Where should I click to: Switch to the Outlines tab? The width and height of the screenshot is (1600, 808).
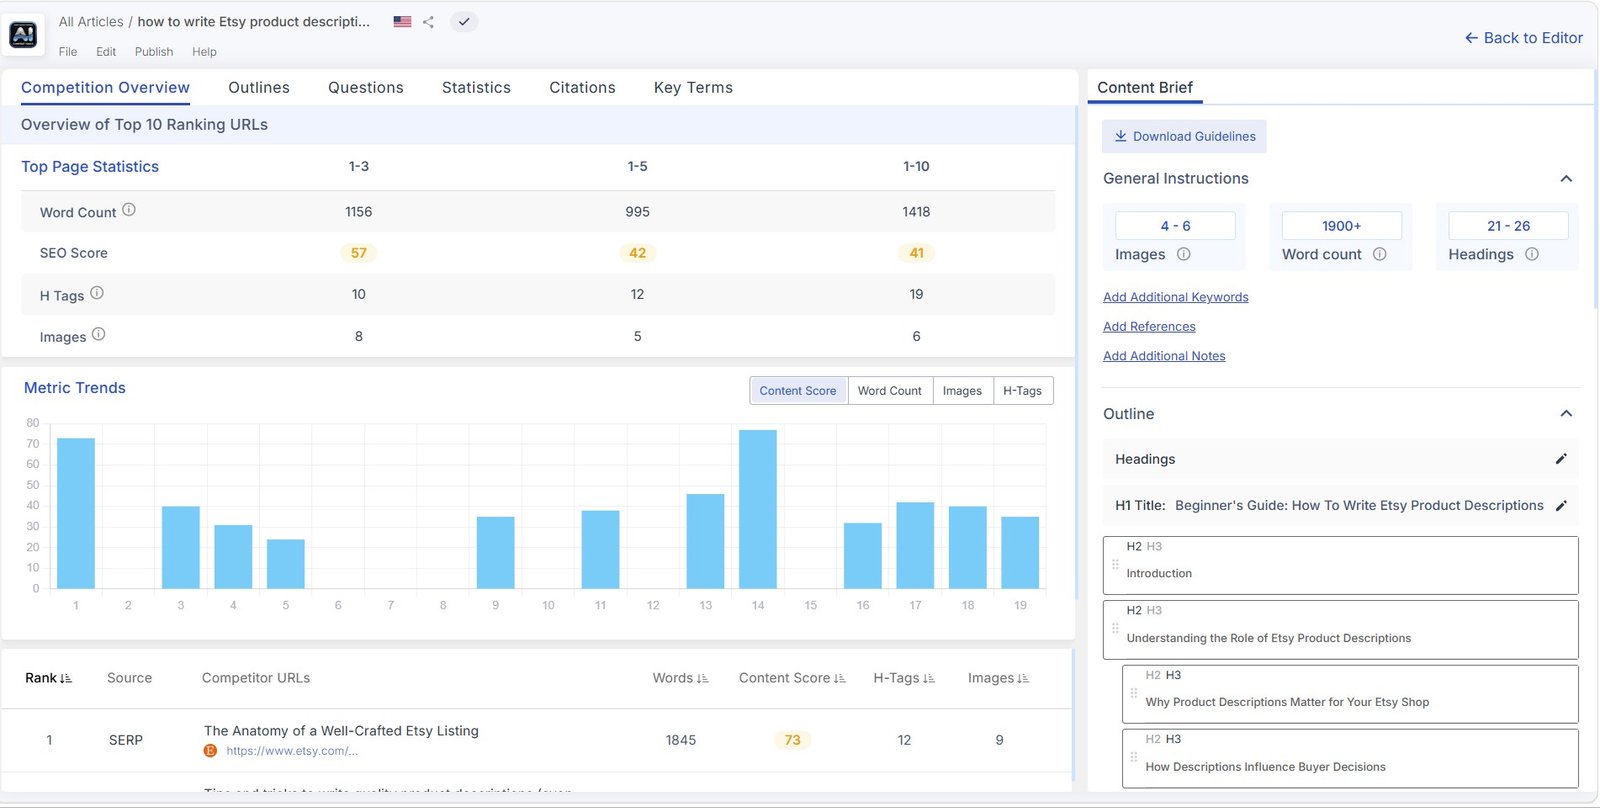pos(259,88)
